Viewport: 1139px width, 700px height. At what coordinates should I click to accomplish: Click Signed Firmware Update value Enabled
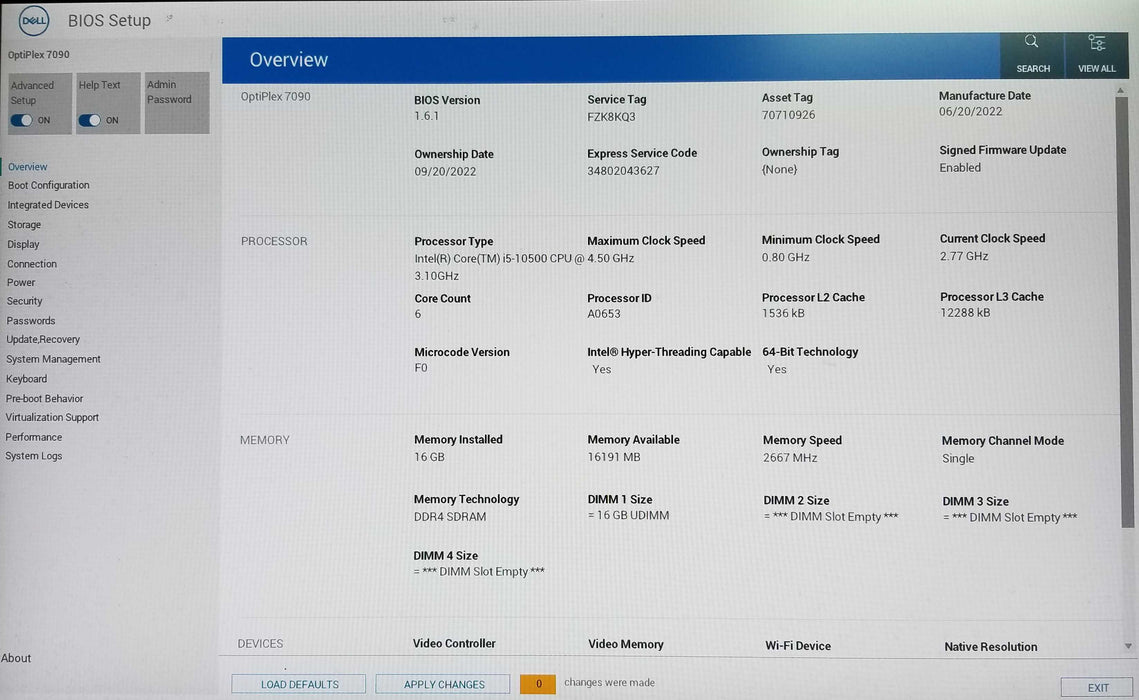click(960, 168)
